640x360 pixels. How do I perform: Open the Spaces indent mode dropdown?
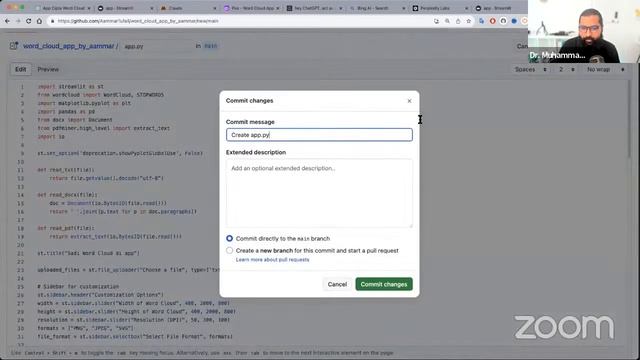pos(530,69)
